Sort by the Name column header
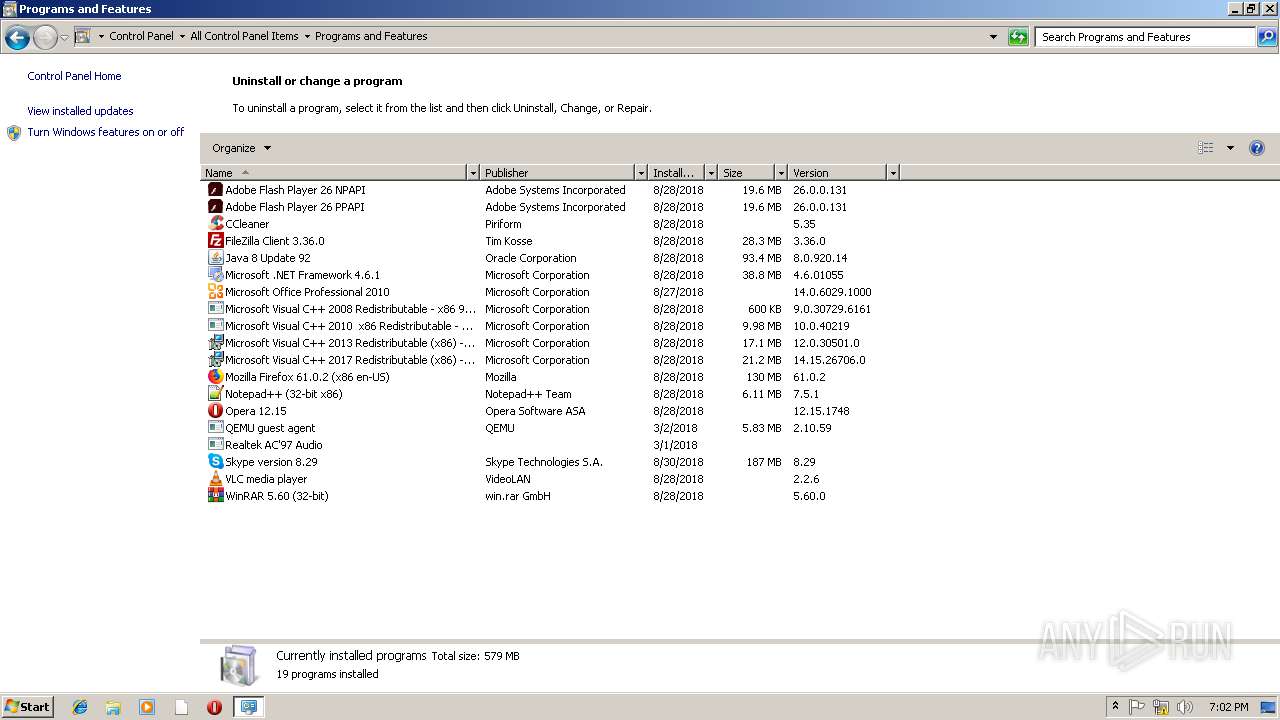 pos(334,173)
